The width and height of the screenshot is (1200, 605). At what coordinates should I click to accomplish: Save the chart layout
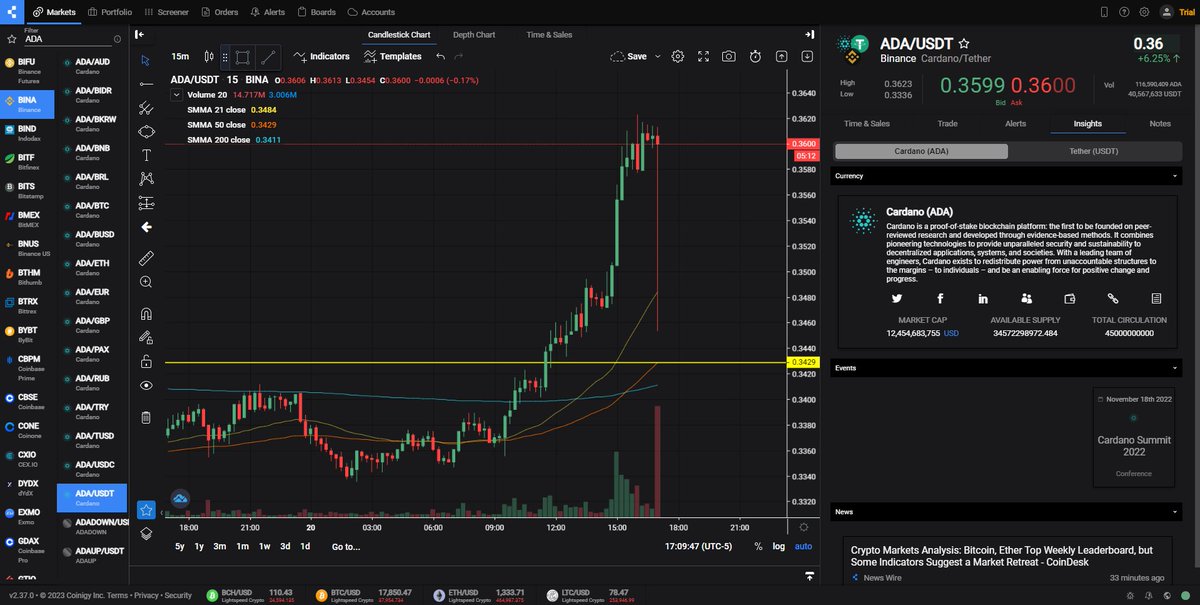pyautogui.click(x=628, y=57)
